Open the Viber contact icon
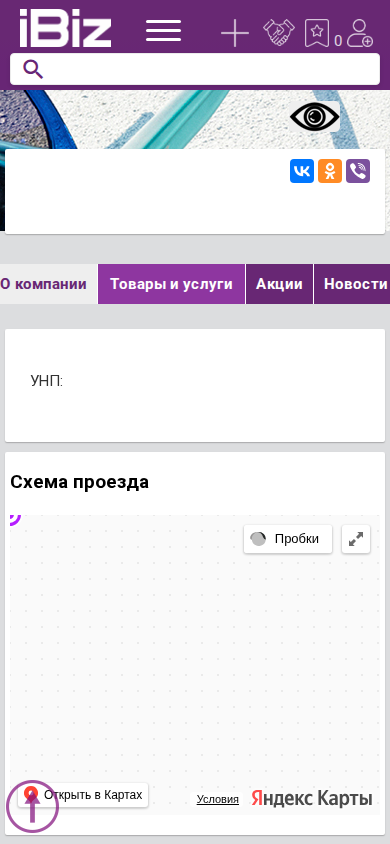The height and width of the screenshot is (844, 390). (358, 171)
